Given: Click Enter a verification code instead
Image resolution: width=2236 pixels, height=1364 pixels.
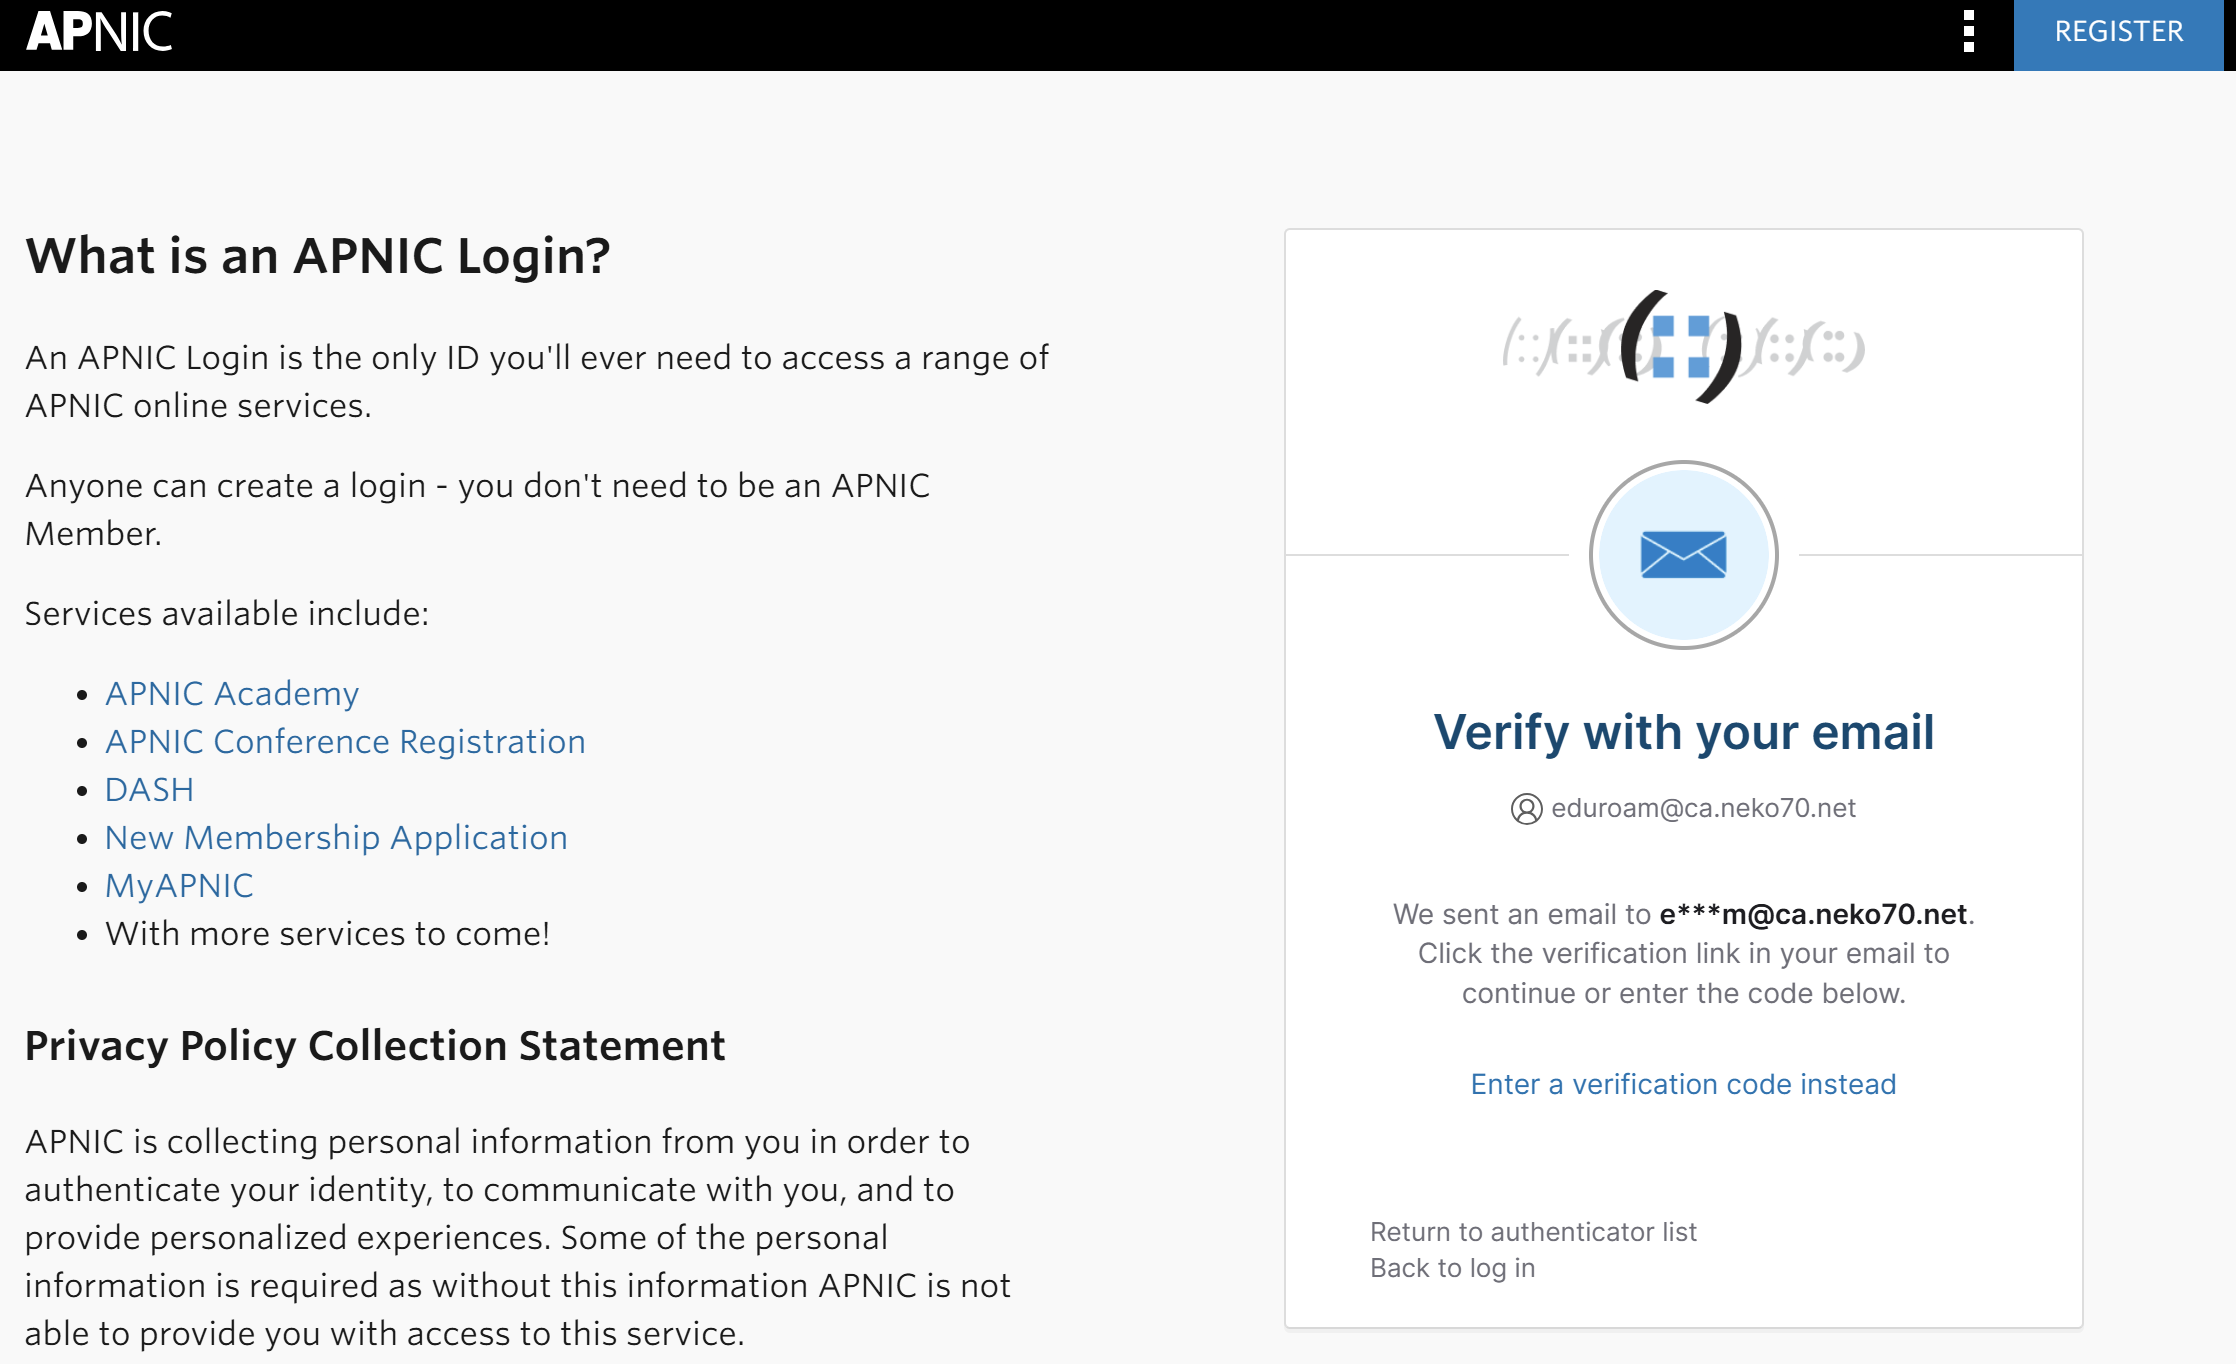Looking at the screenshot, I should tap(1683, 1084).
